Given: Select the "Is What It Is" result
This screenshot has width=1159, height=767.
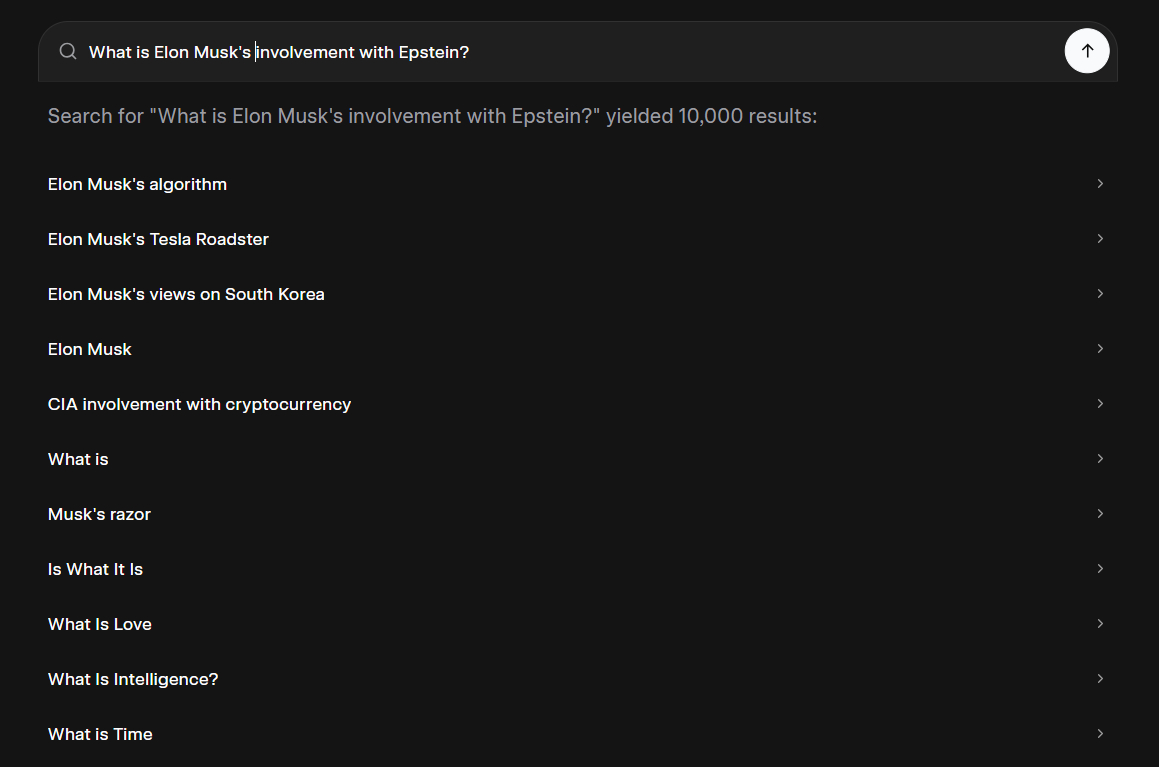Looking at the screenshot, I should click(x=95, y=569).
